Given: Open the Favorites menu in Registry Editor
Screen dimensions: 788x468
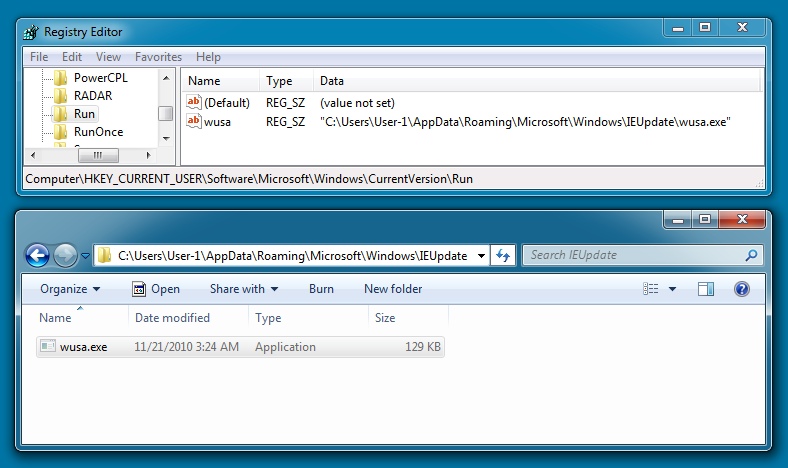Looking at the screenshot, I should (158, 57).
